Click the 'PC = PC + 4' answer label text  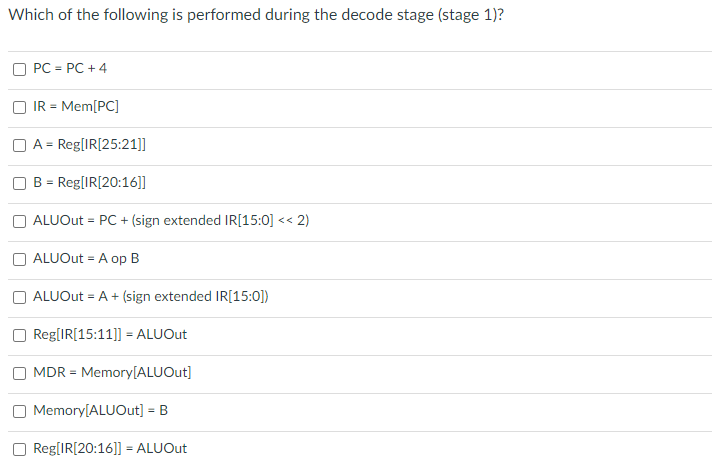tap(70, 68)
